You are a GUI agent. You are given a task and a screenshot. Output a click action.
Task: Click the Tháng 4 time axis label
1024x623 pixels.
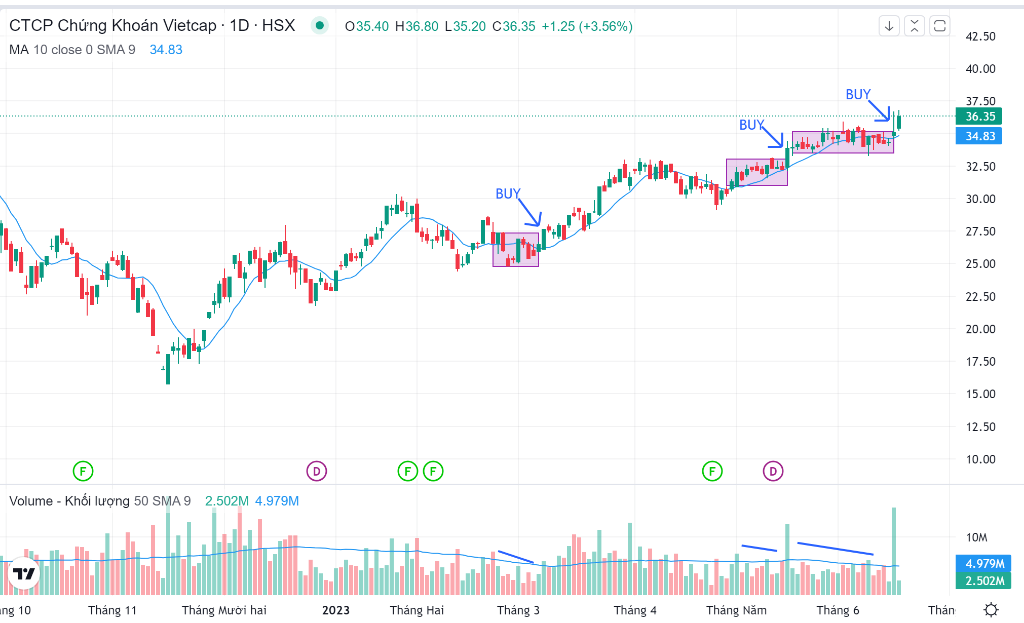click(x=635, y=610)
